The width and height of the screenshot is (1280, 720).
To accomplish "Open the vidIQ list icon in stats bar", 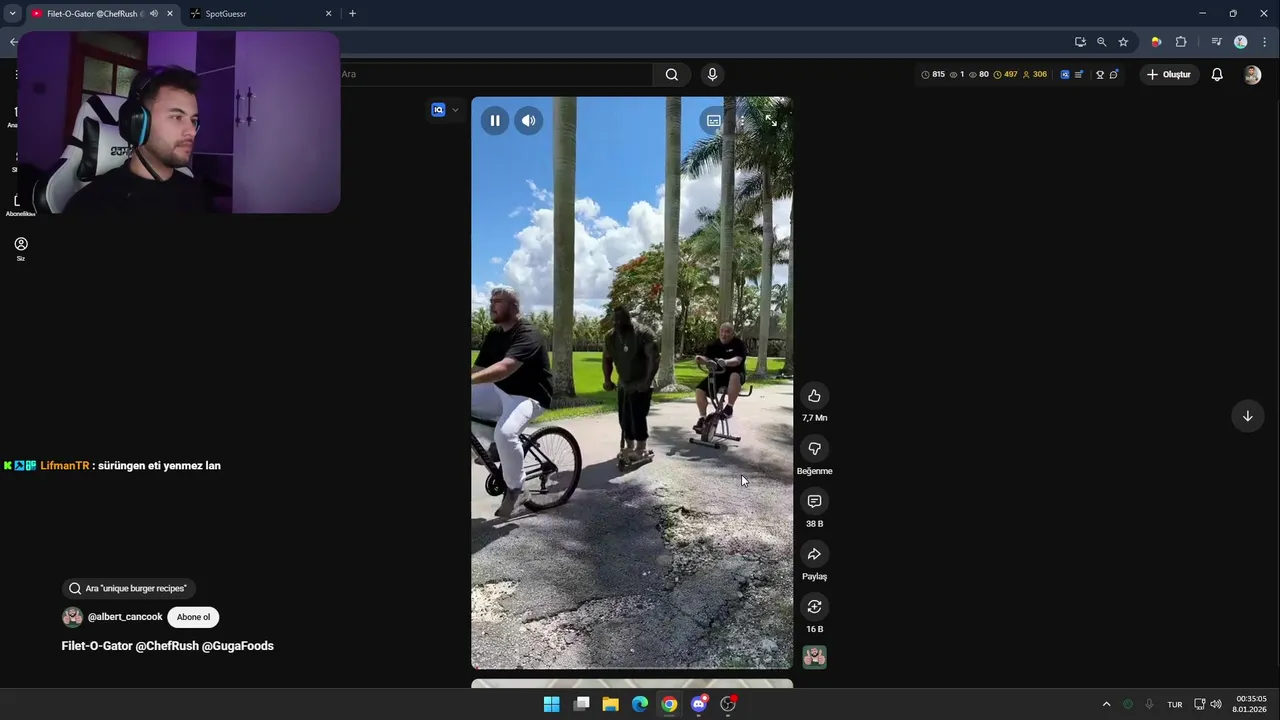I will click(1079, 75).
